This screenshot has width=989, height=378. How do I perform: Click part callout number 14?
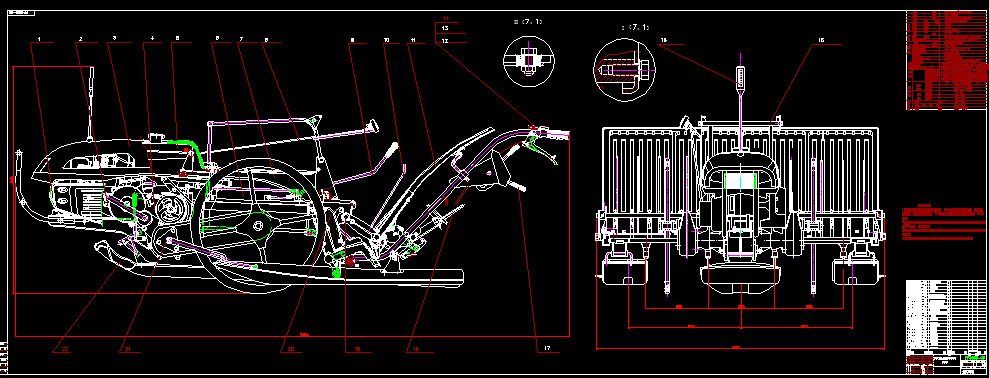pyautogui.click(x=445, y=19)
